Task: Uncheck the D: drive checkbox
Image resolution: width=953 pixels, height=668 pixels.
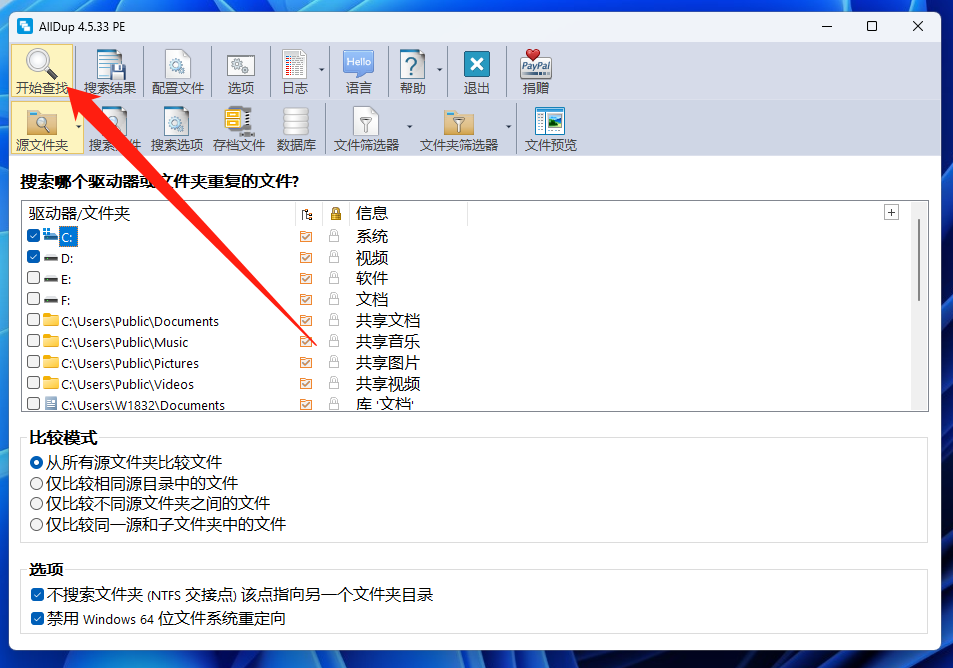Action: point(33,257)
